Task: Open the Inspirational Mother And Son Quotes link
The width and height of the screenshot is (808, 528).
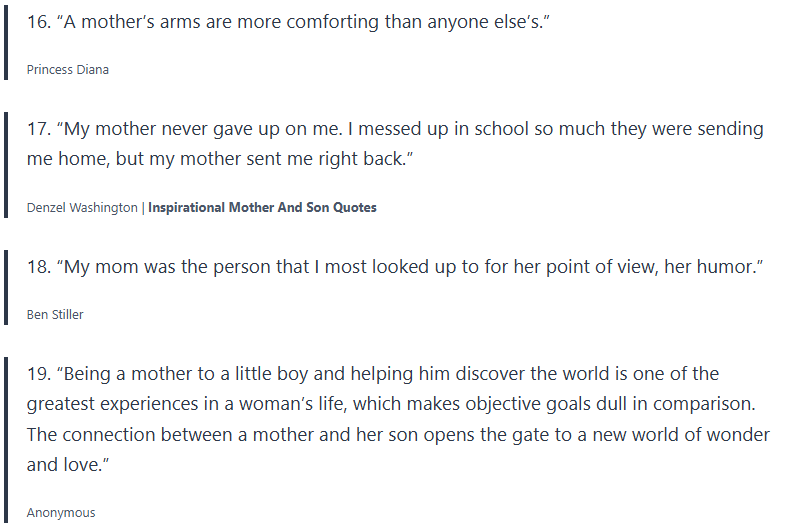Action: (262, 208)
